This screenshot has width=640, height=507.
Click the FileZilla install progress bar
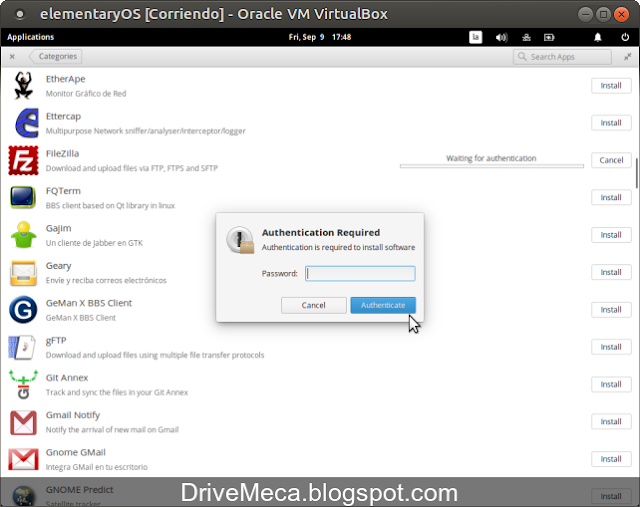click(491, 166)
